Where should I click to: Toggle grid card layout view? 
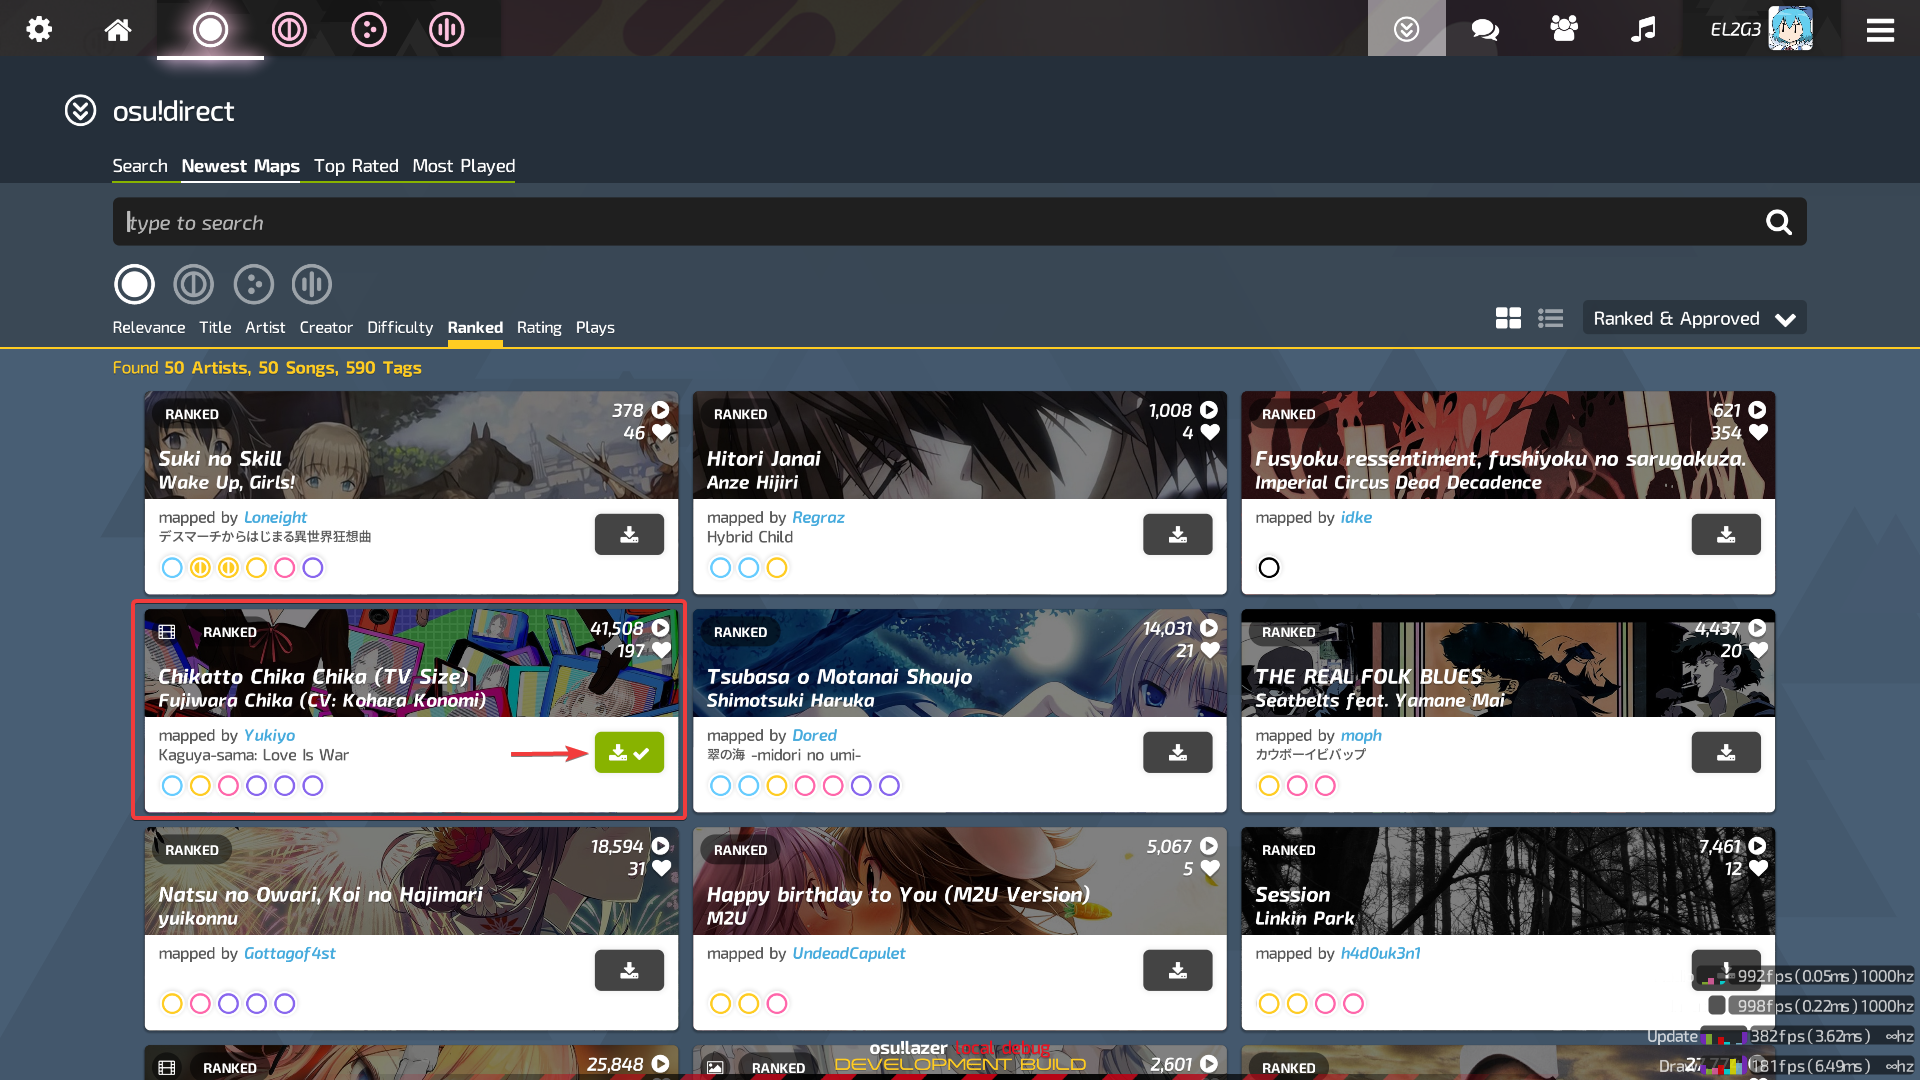pos(1508,317)
